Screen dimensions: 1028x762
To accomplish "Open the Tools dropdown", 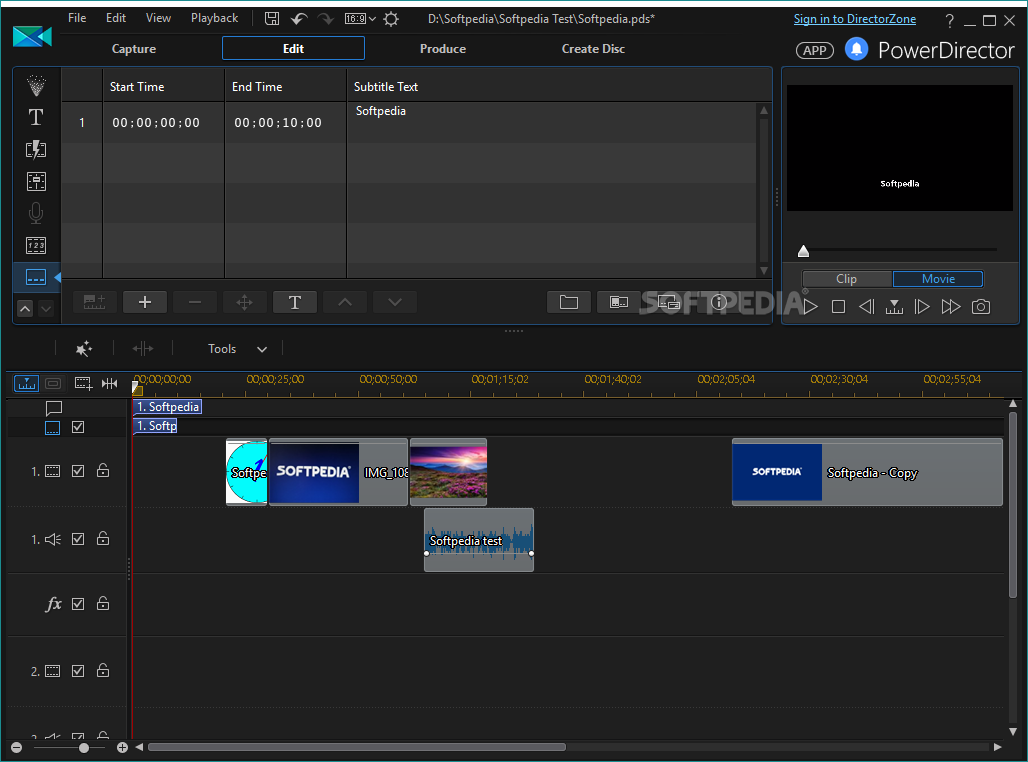I will click(x=237, y=349).
